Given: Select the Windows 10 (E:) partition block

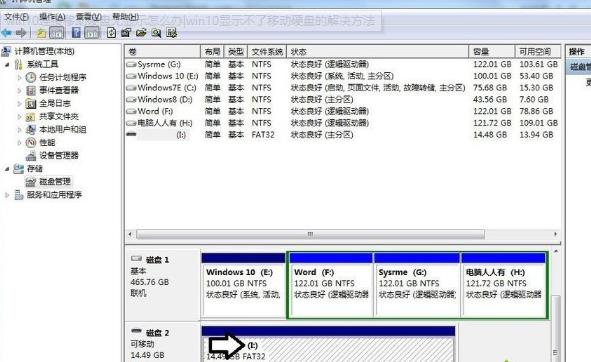Looking at the screenshot, I should click(243, 285).
